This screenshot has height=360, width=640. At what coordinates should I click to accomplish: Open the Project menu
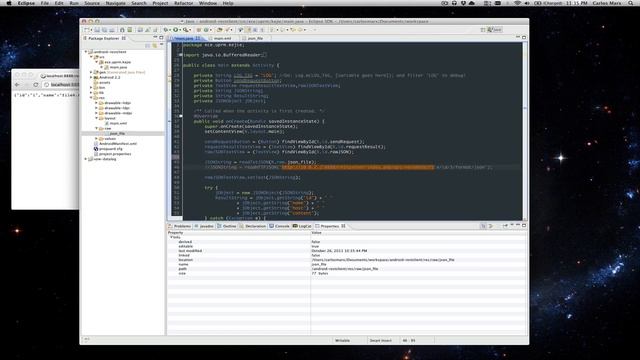click(x=160, y=3)
